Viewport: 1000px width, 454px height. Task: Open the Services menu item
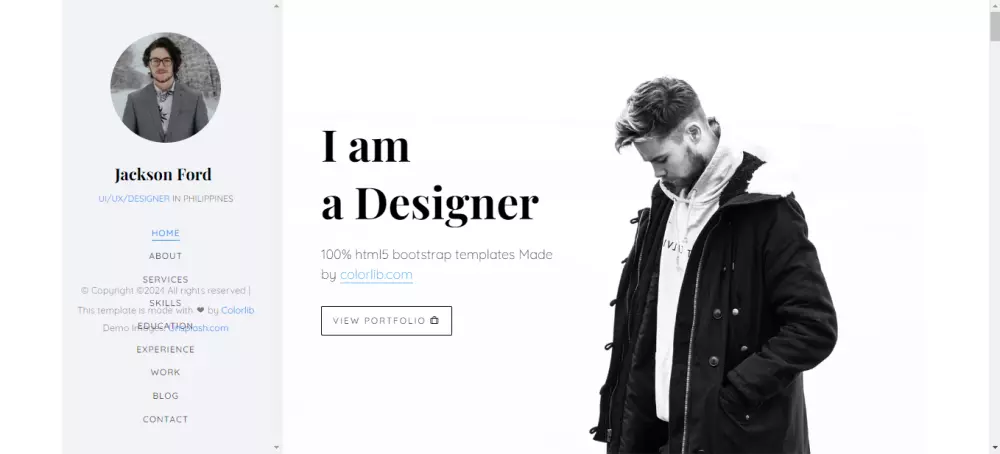[x=166, y=280]
